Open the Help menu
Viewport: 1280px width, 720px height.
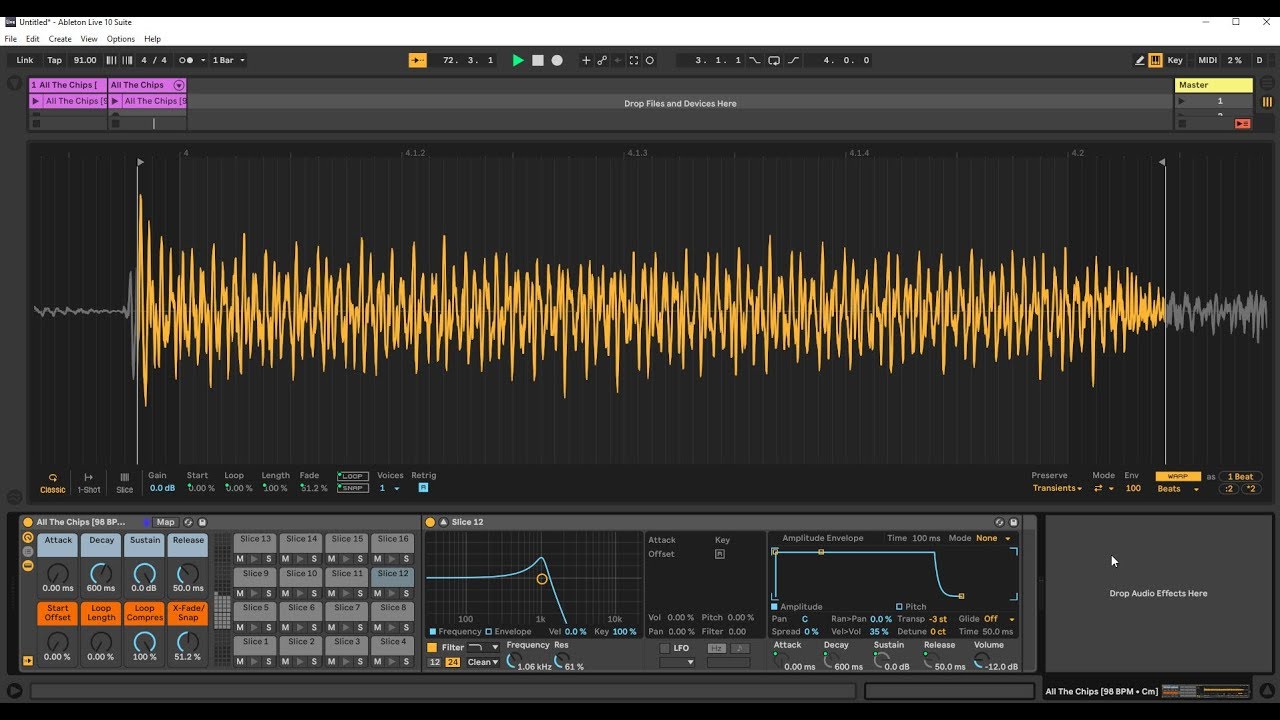(152, 39)
